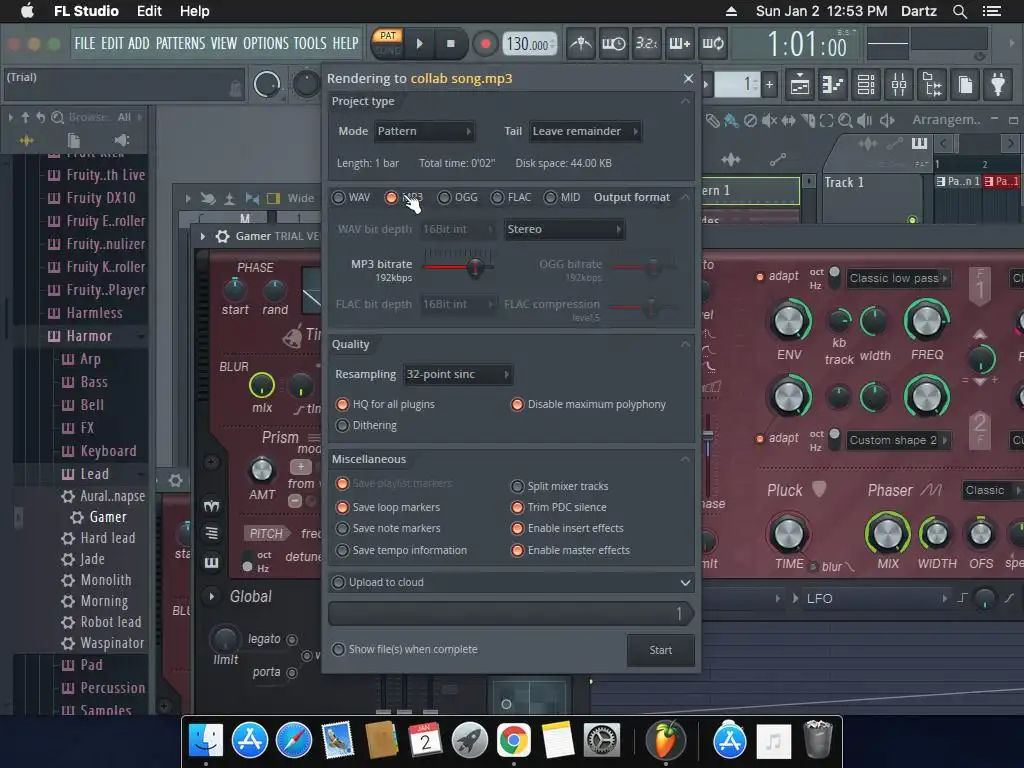Enable Save note markers option
This screenshot has width=1024, height=768.
point(342,528)
